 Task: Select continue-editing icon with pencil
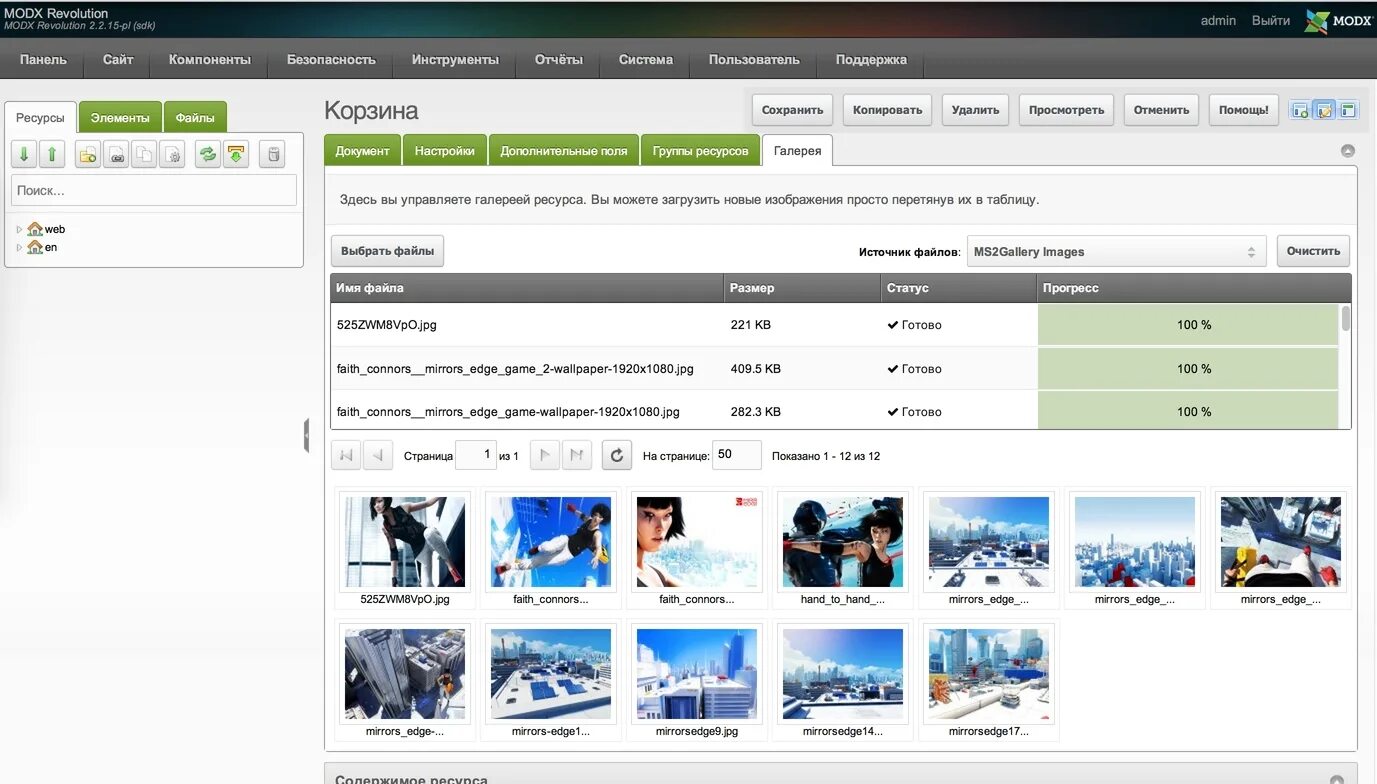[x=1324, y=110]
